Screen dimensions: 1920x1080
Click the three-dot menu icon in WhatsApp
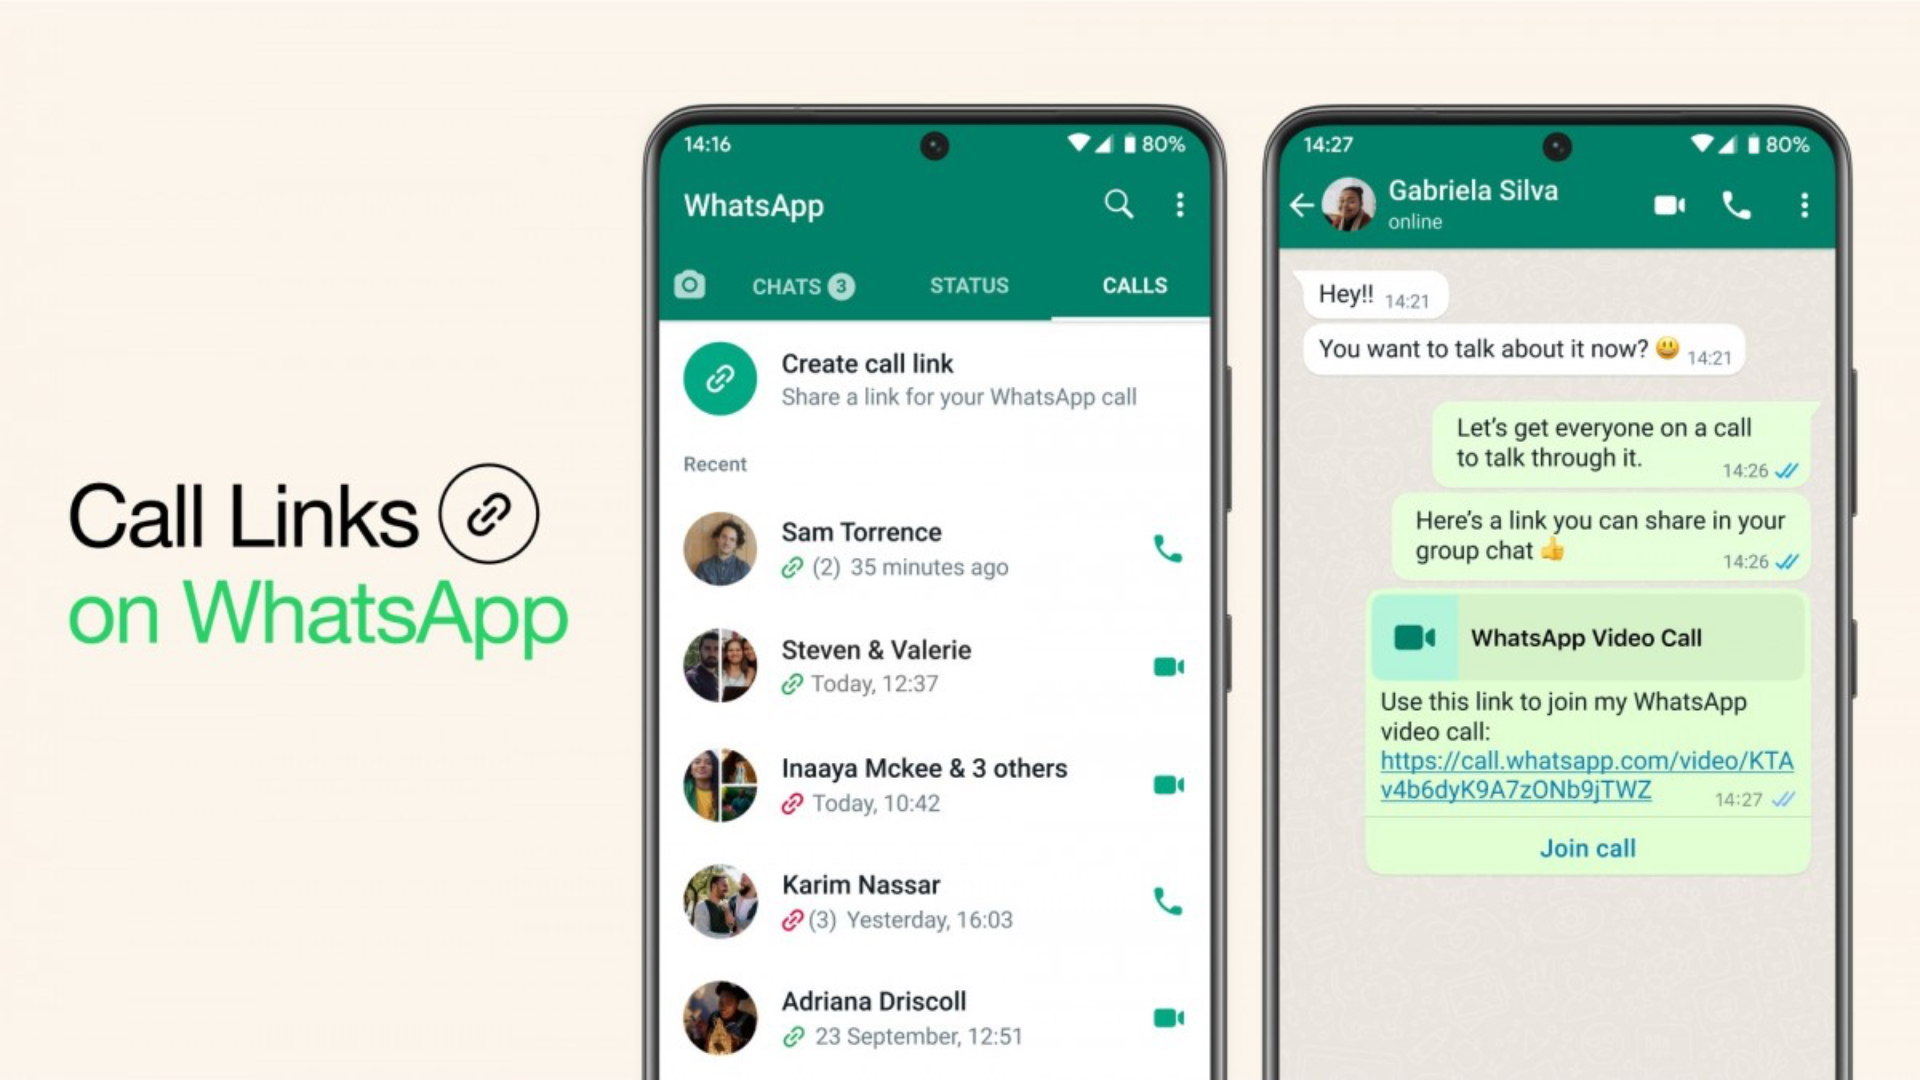1178,204
